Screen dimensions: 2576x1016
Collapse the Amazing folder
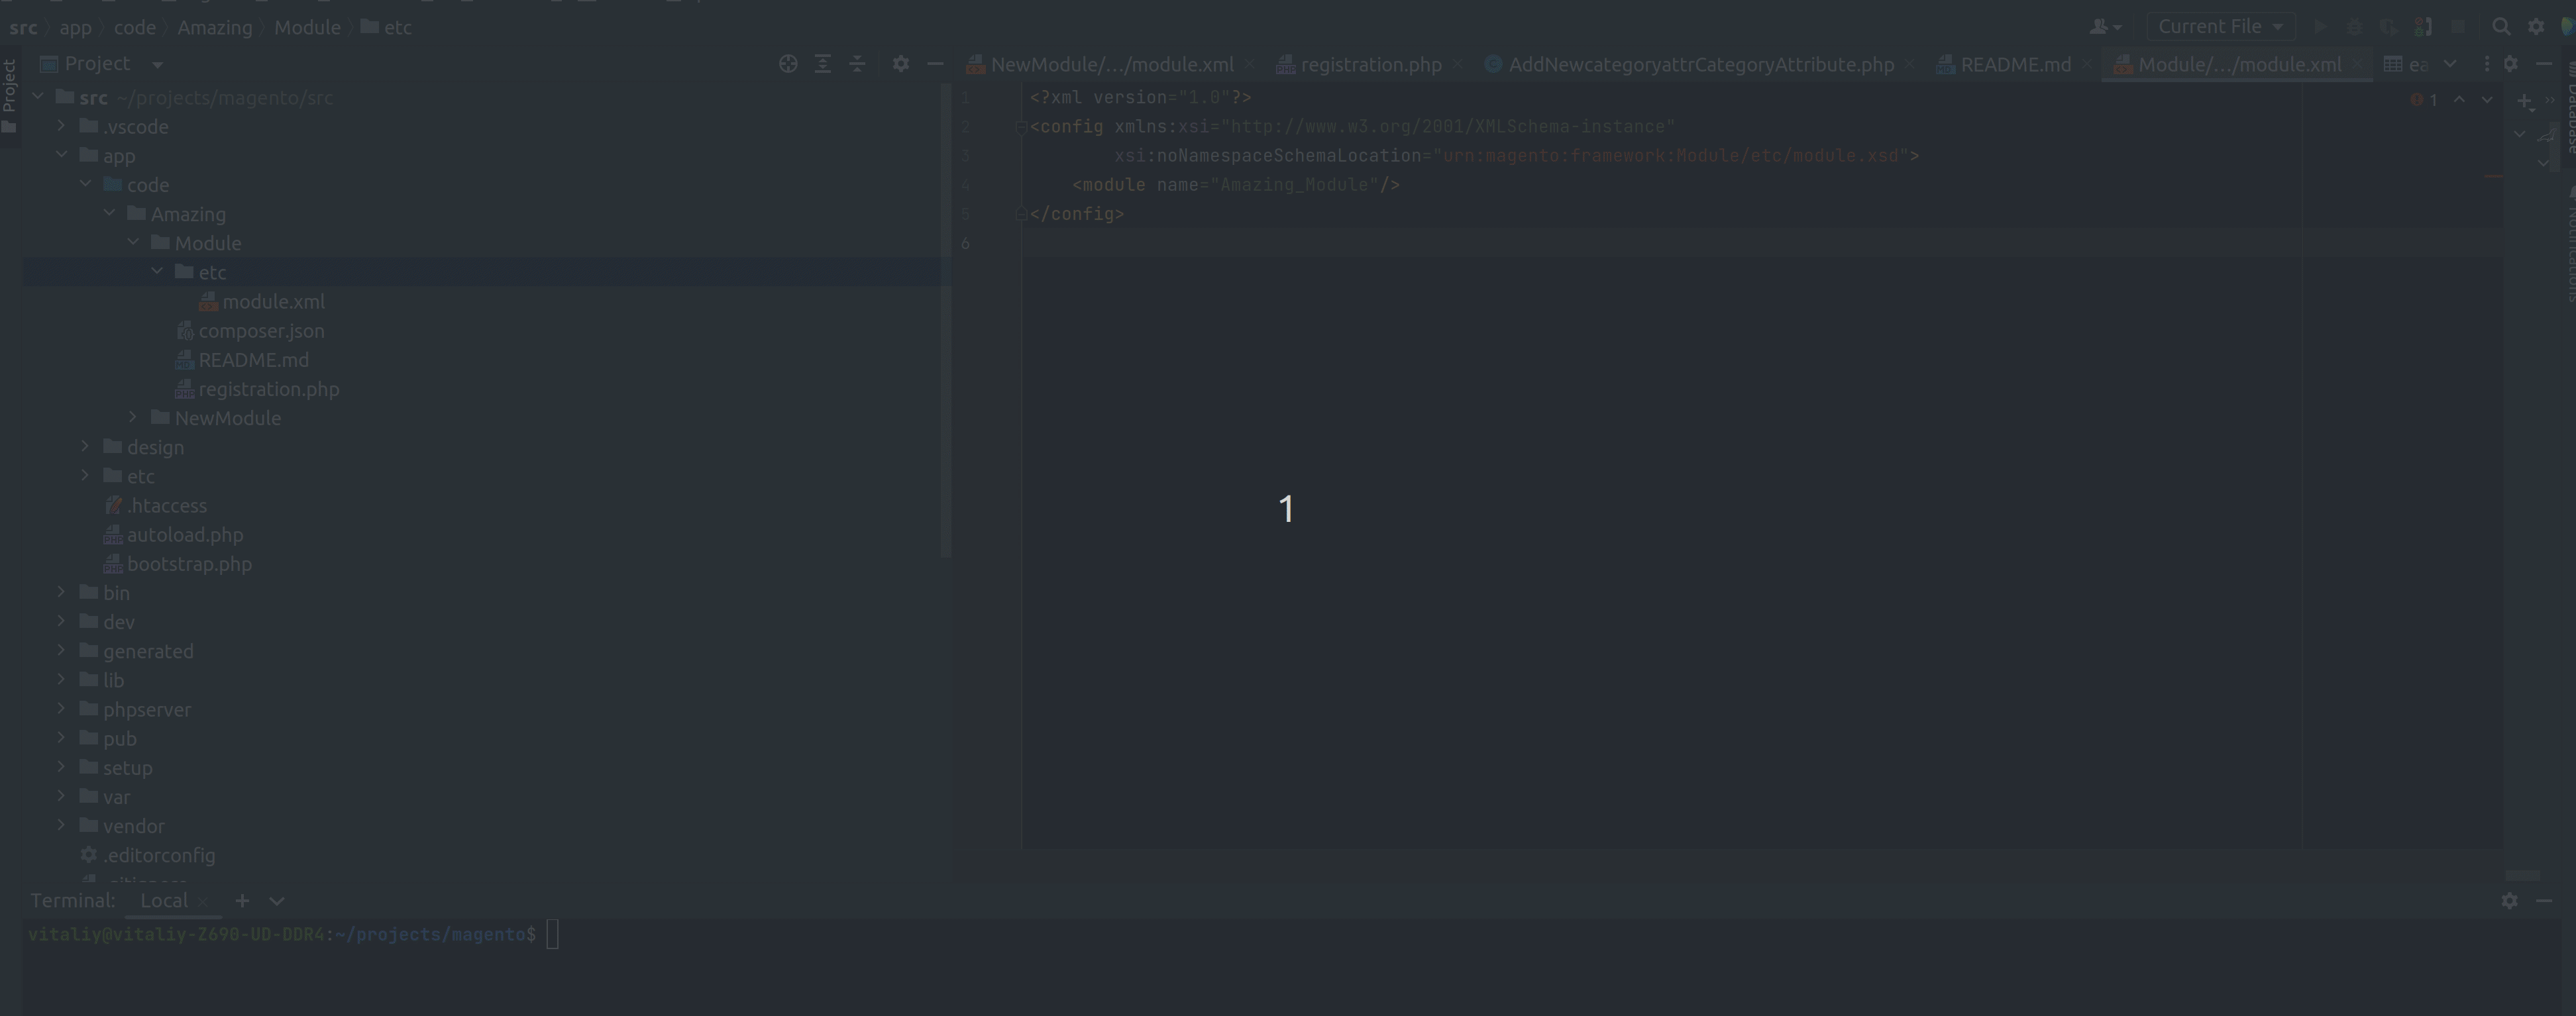coord(109,213)
